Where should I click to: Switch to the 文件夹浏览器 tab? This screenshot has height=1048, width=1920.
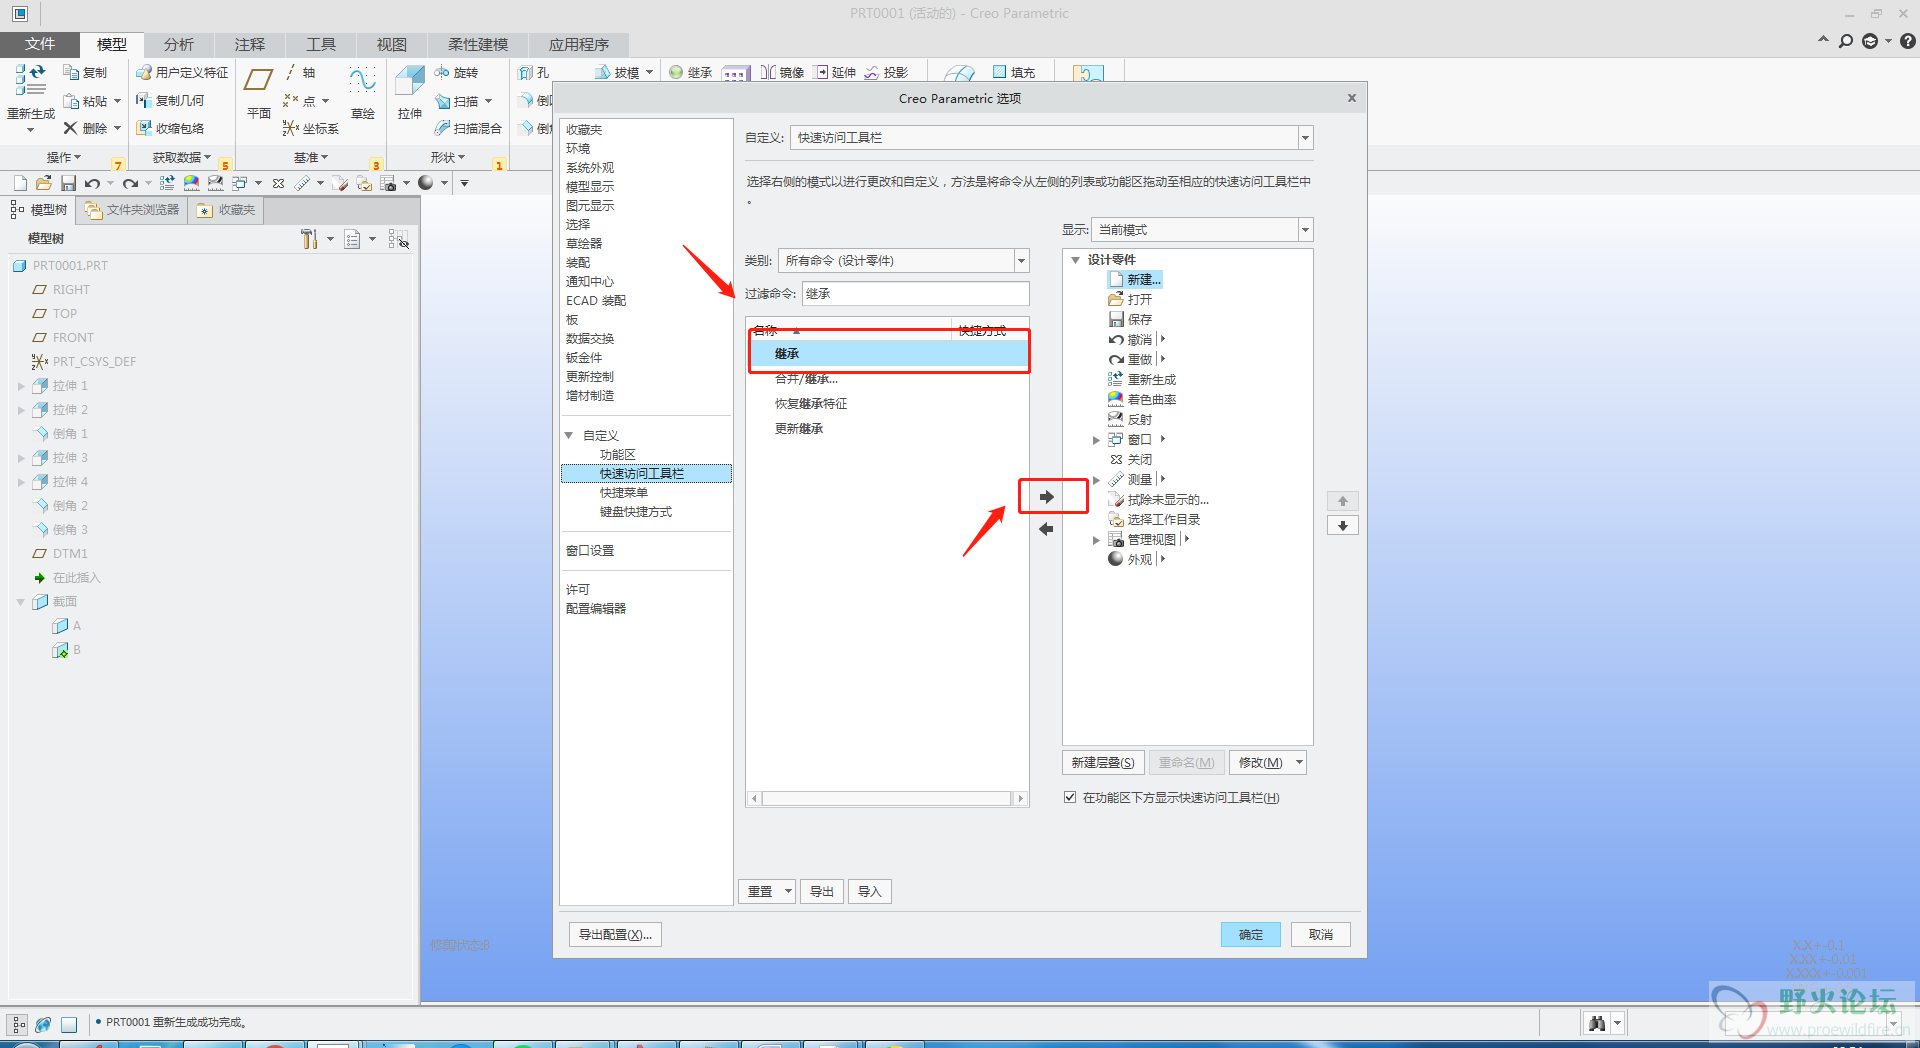(x=133, y=210)
